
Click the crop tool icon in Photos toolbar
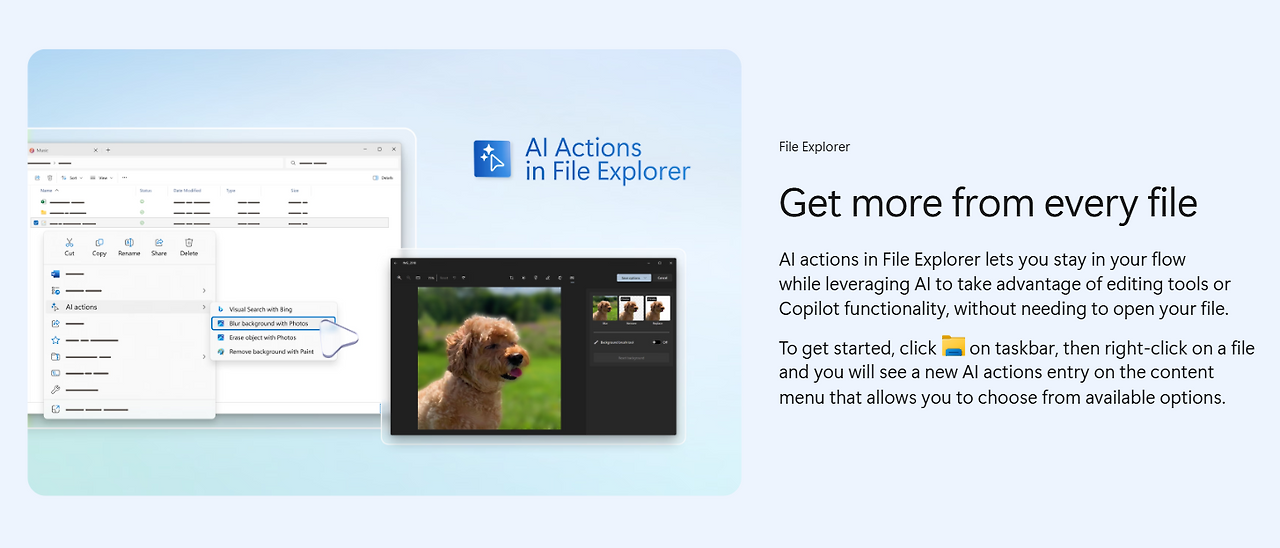click(511, 278)
